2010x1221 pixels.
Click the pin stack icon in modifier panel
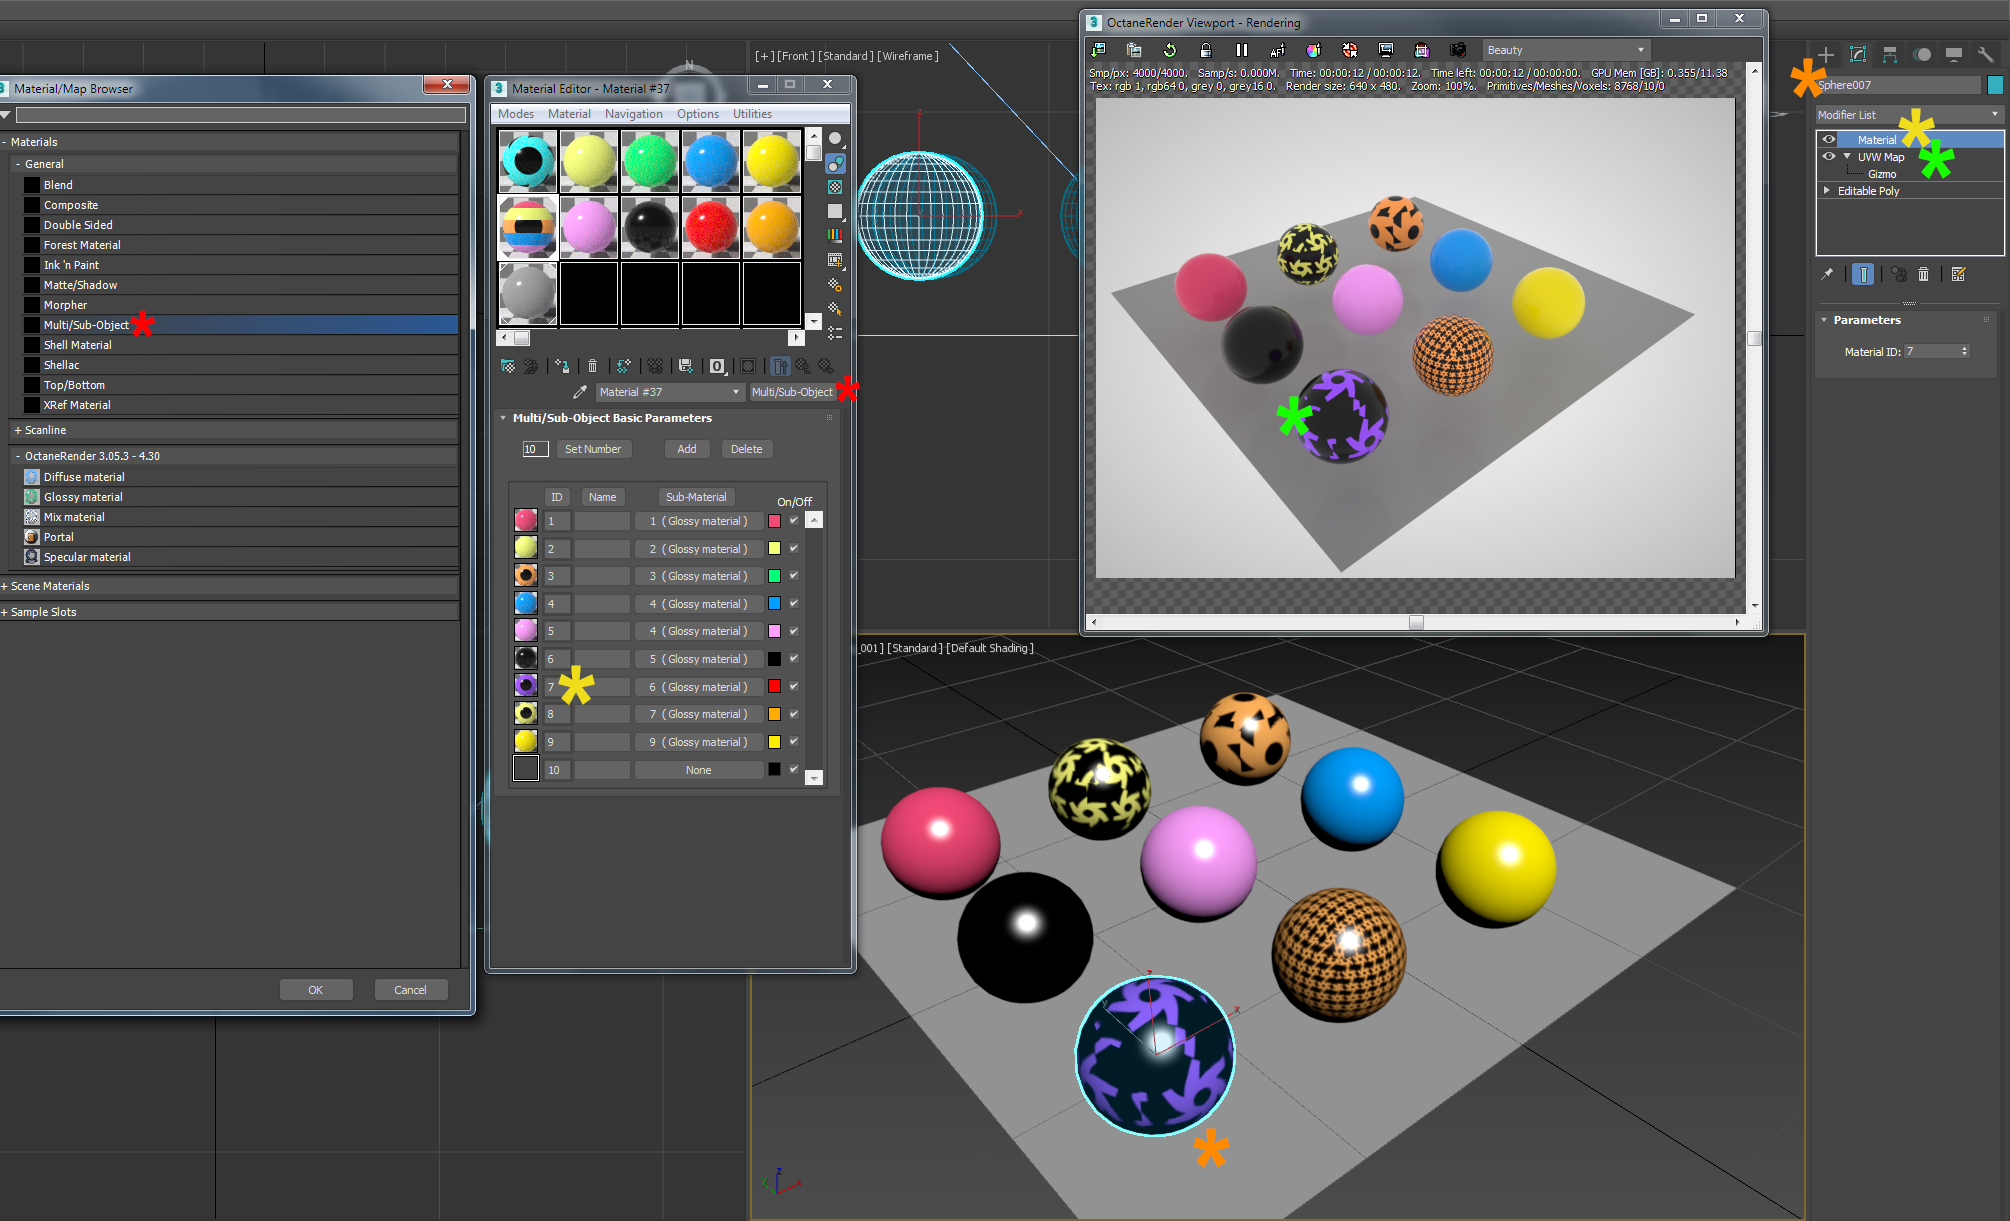[x=1827, y=274]
